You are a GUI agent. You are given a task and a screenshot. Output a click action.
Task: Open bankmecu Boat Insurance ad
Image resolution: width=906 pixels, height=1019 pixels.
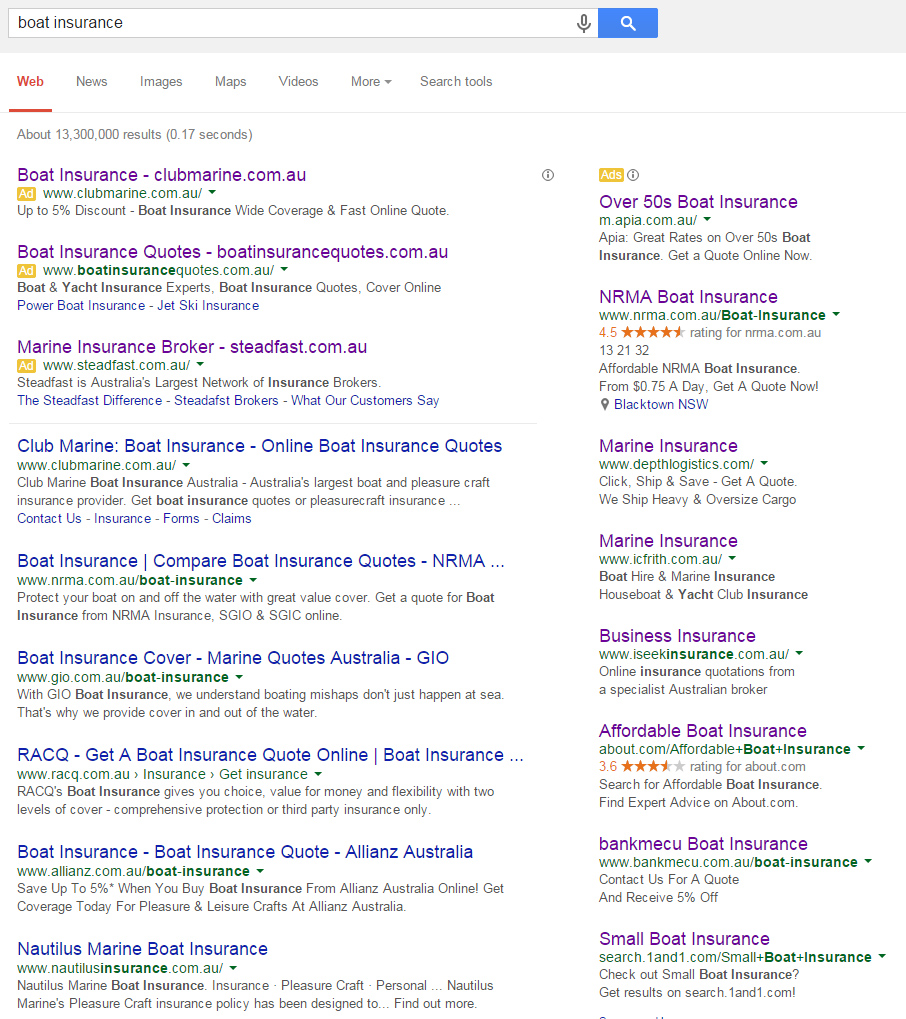point(703,844)
